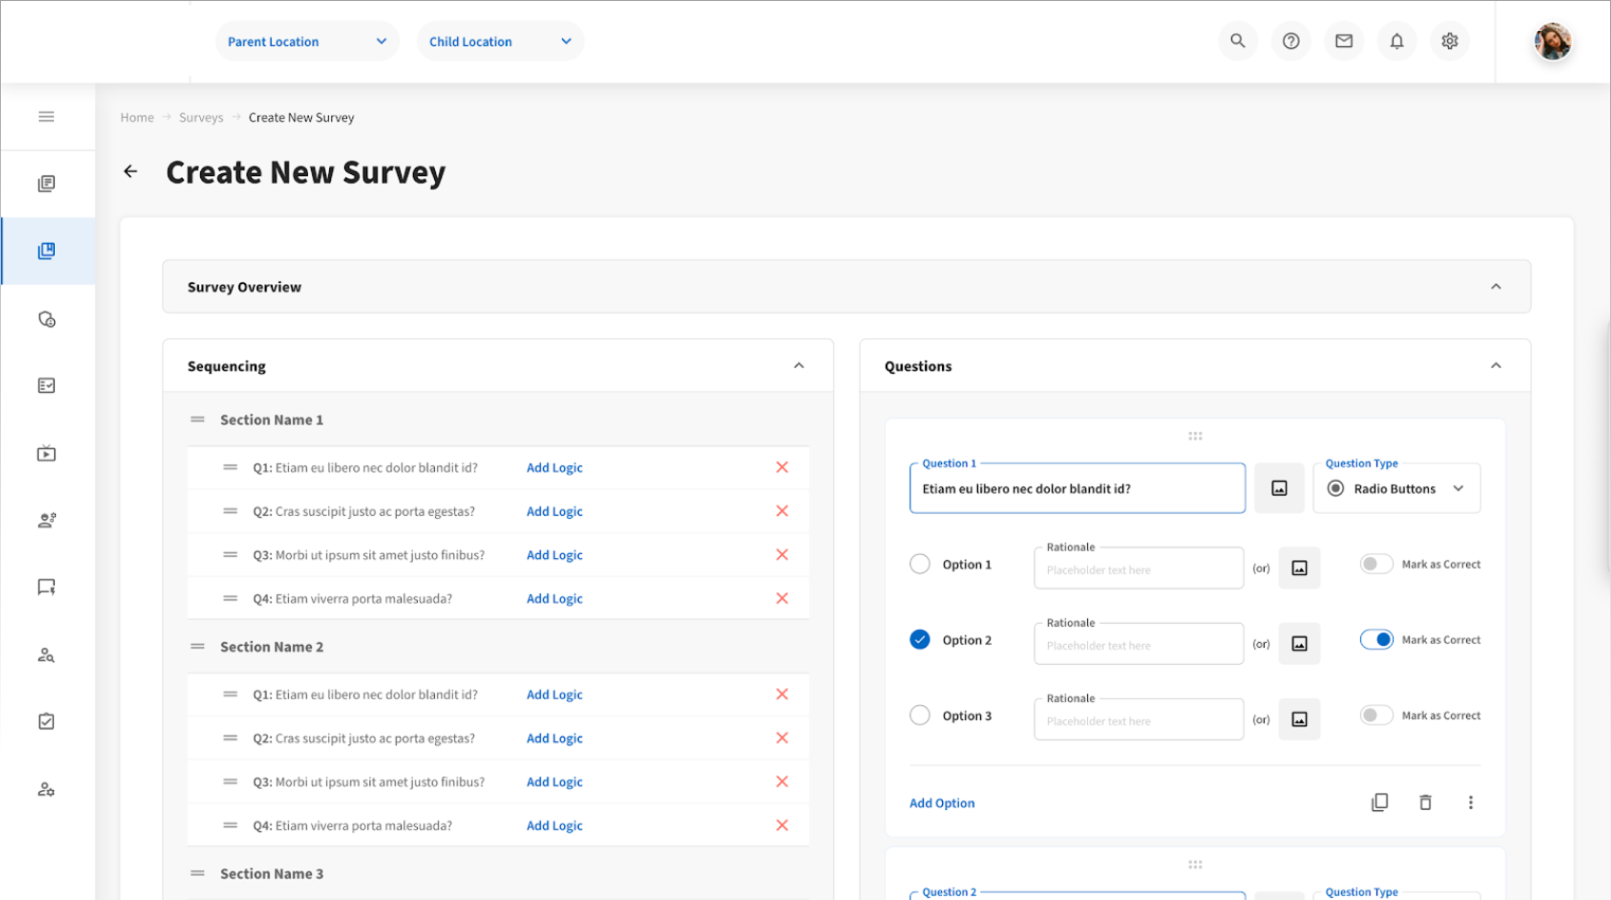Image resolution: width=1611 pixels, height=900 pixels.
Task: Remove Q3 from Section Name 1
Action: [782, 554]
